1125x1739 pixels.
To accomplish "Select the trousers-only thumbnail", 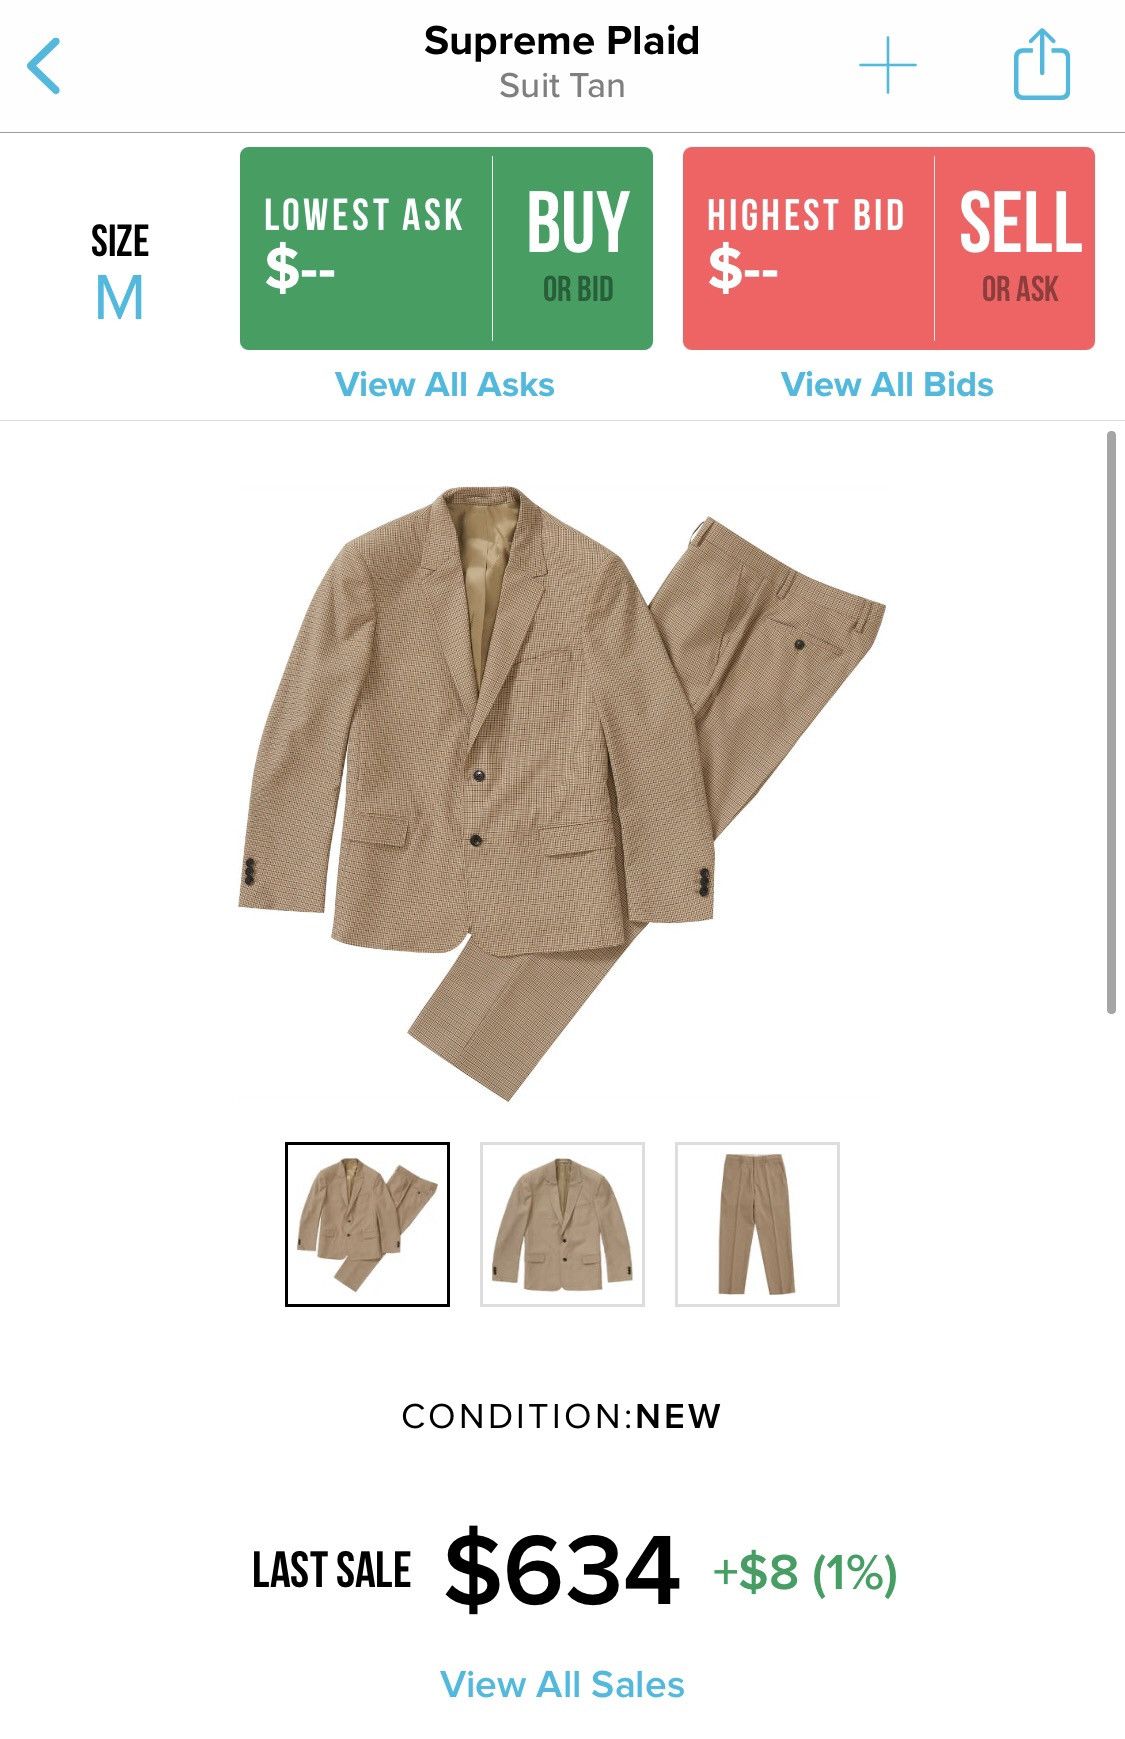I will pos(757,1224).
